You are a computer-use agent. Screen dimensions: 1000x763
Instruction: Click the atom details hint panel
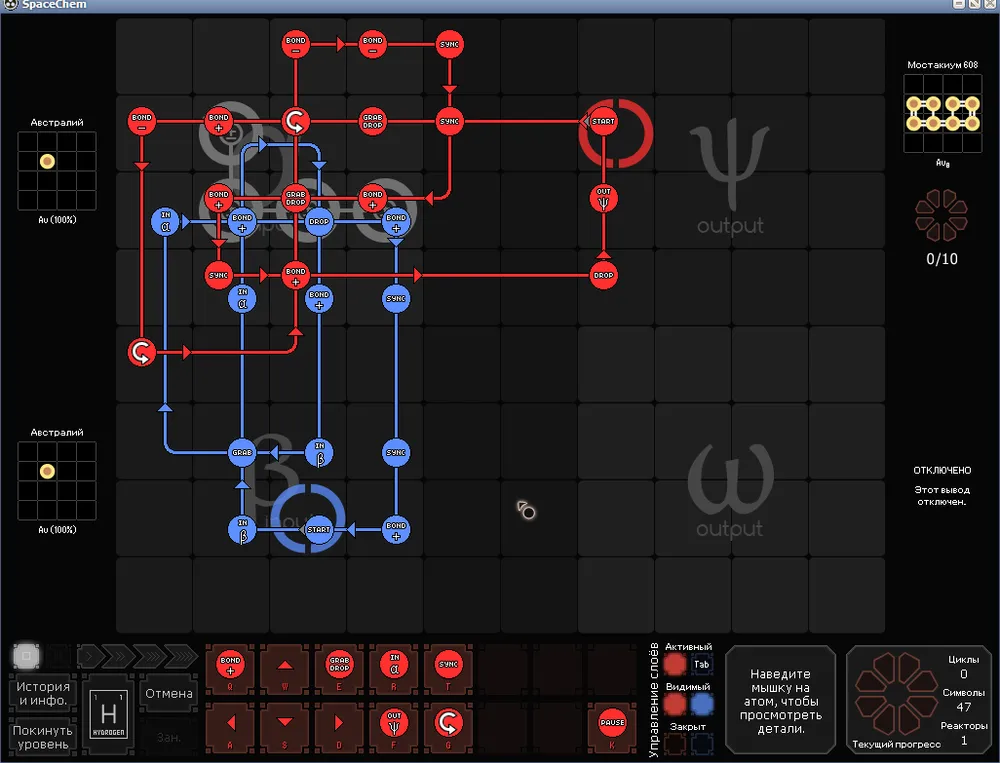click(x=780, y=700)
